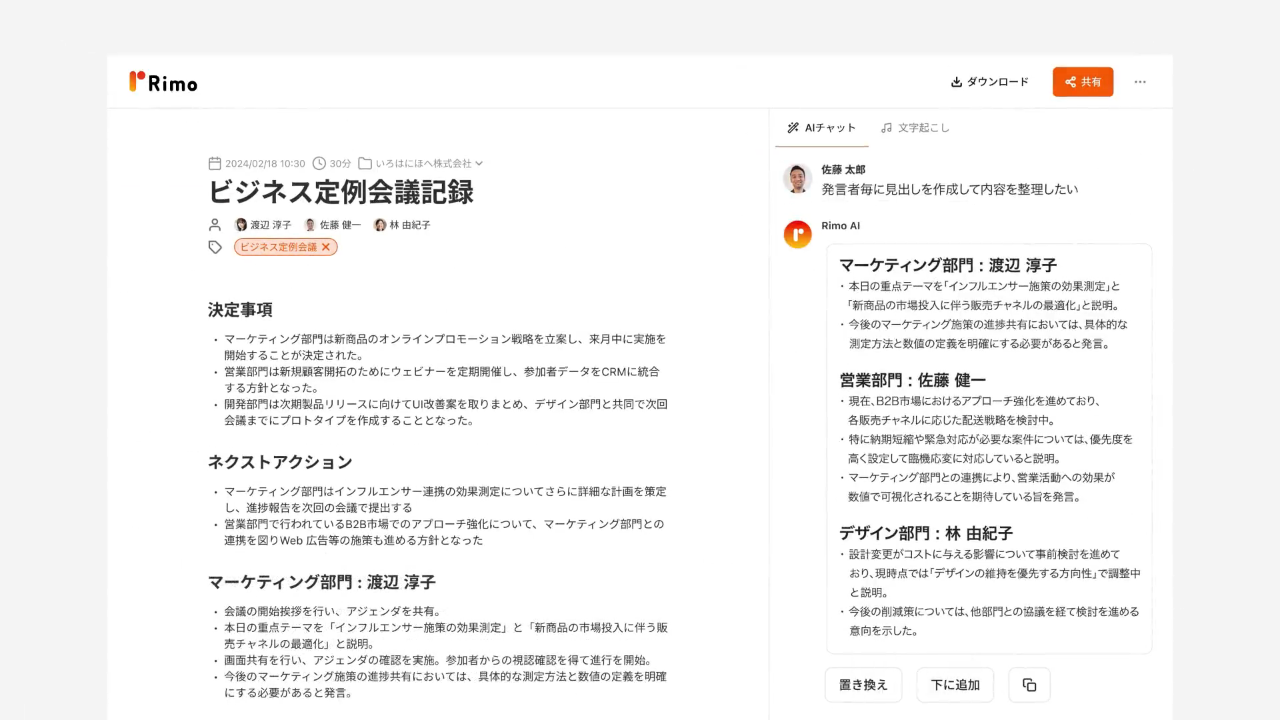Click the ビジネス定例会議 tag chip
This screenshot has height=720, width=1280.
[286, 247]
